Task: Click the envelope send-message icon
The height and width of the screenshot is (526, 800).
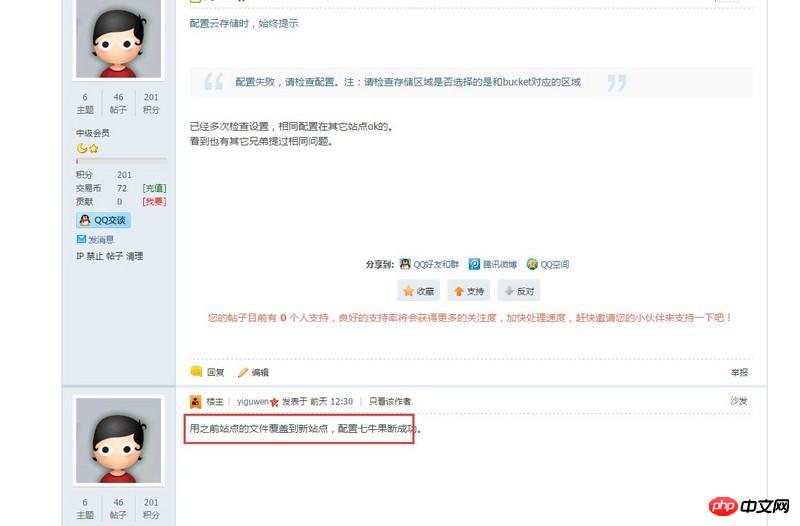Action: pyautogui.click(x=81, y=239)
